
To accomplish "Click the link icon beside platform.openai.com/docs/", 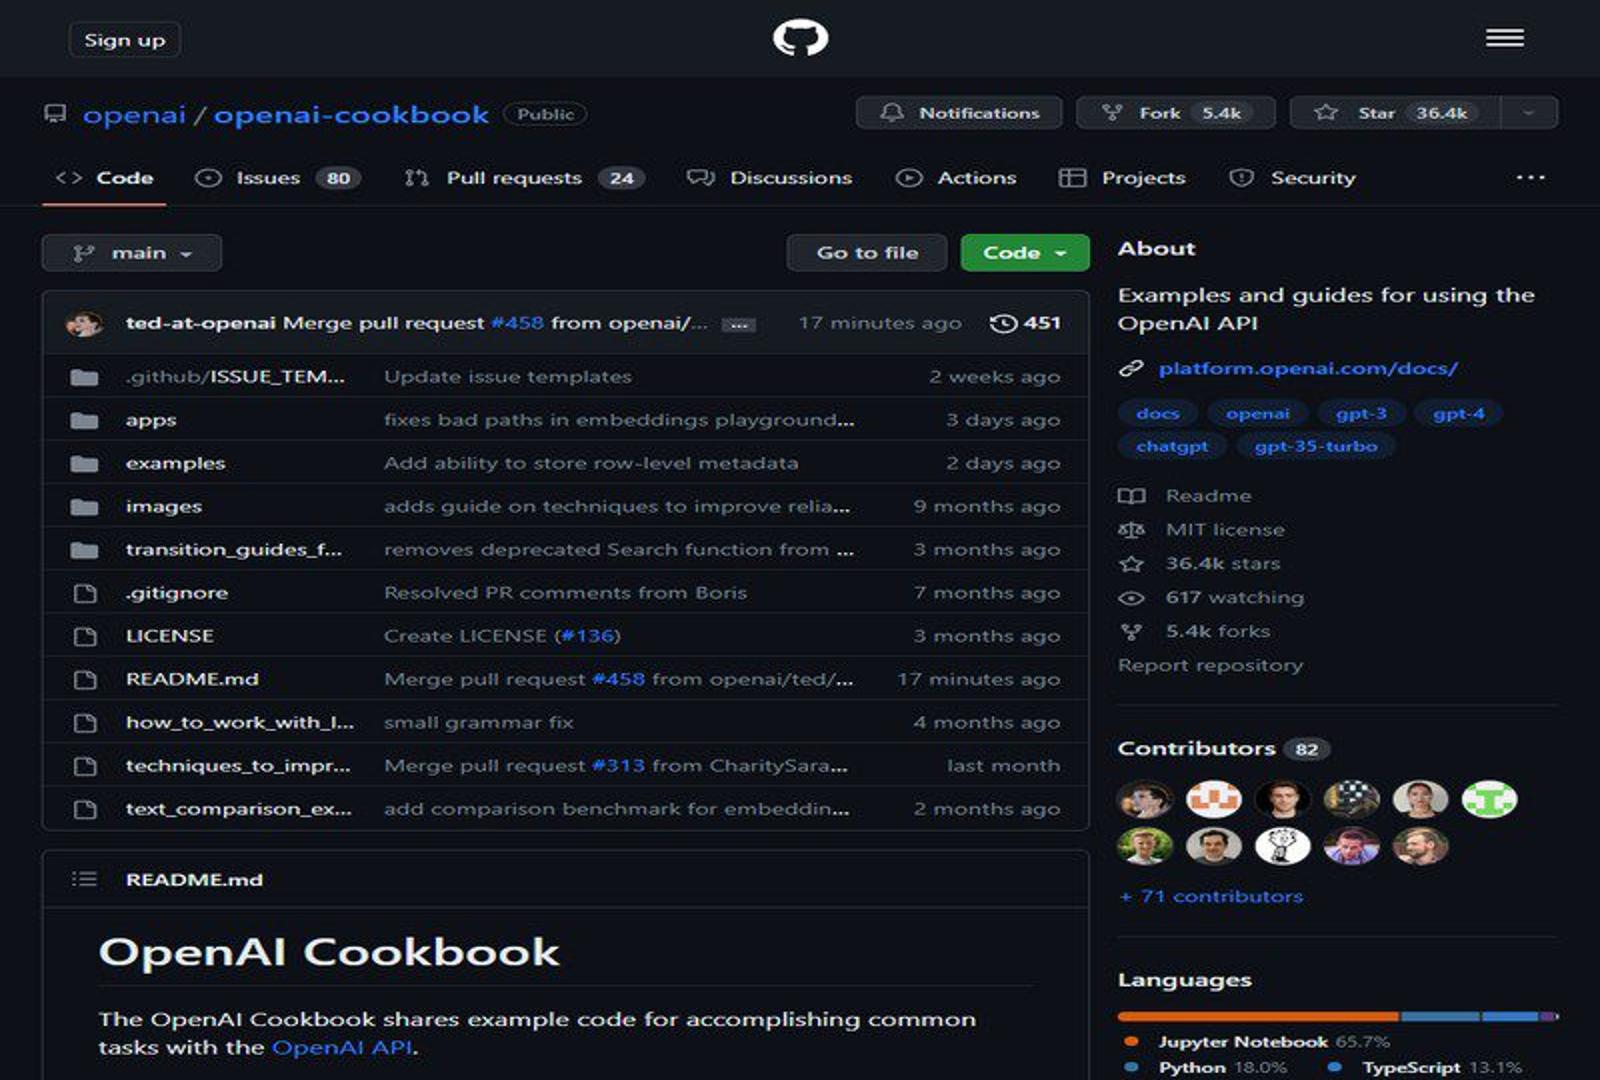I will (x=1131, y=367).
